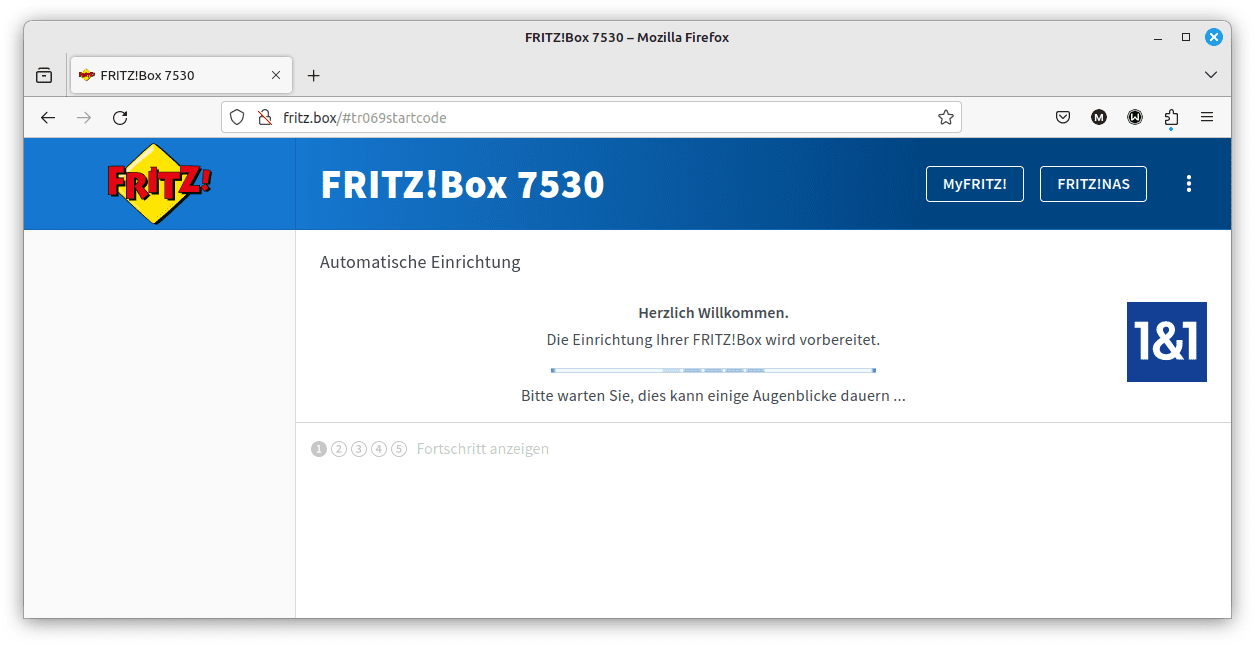The width and height of the screenshot is (1255, 645).
Task: Open FRITZ!NAS storage
Action: (x=1093, y=184)
